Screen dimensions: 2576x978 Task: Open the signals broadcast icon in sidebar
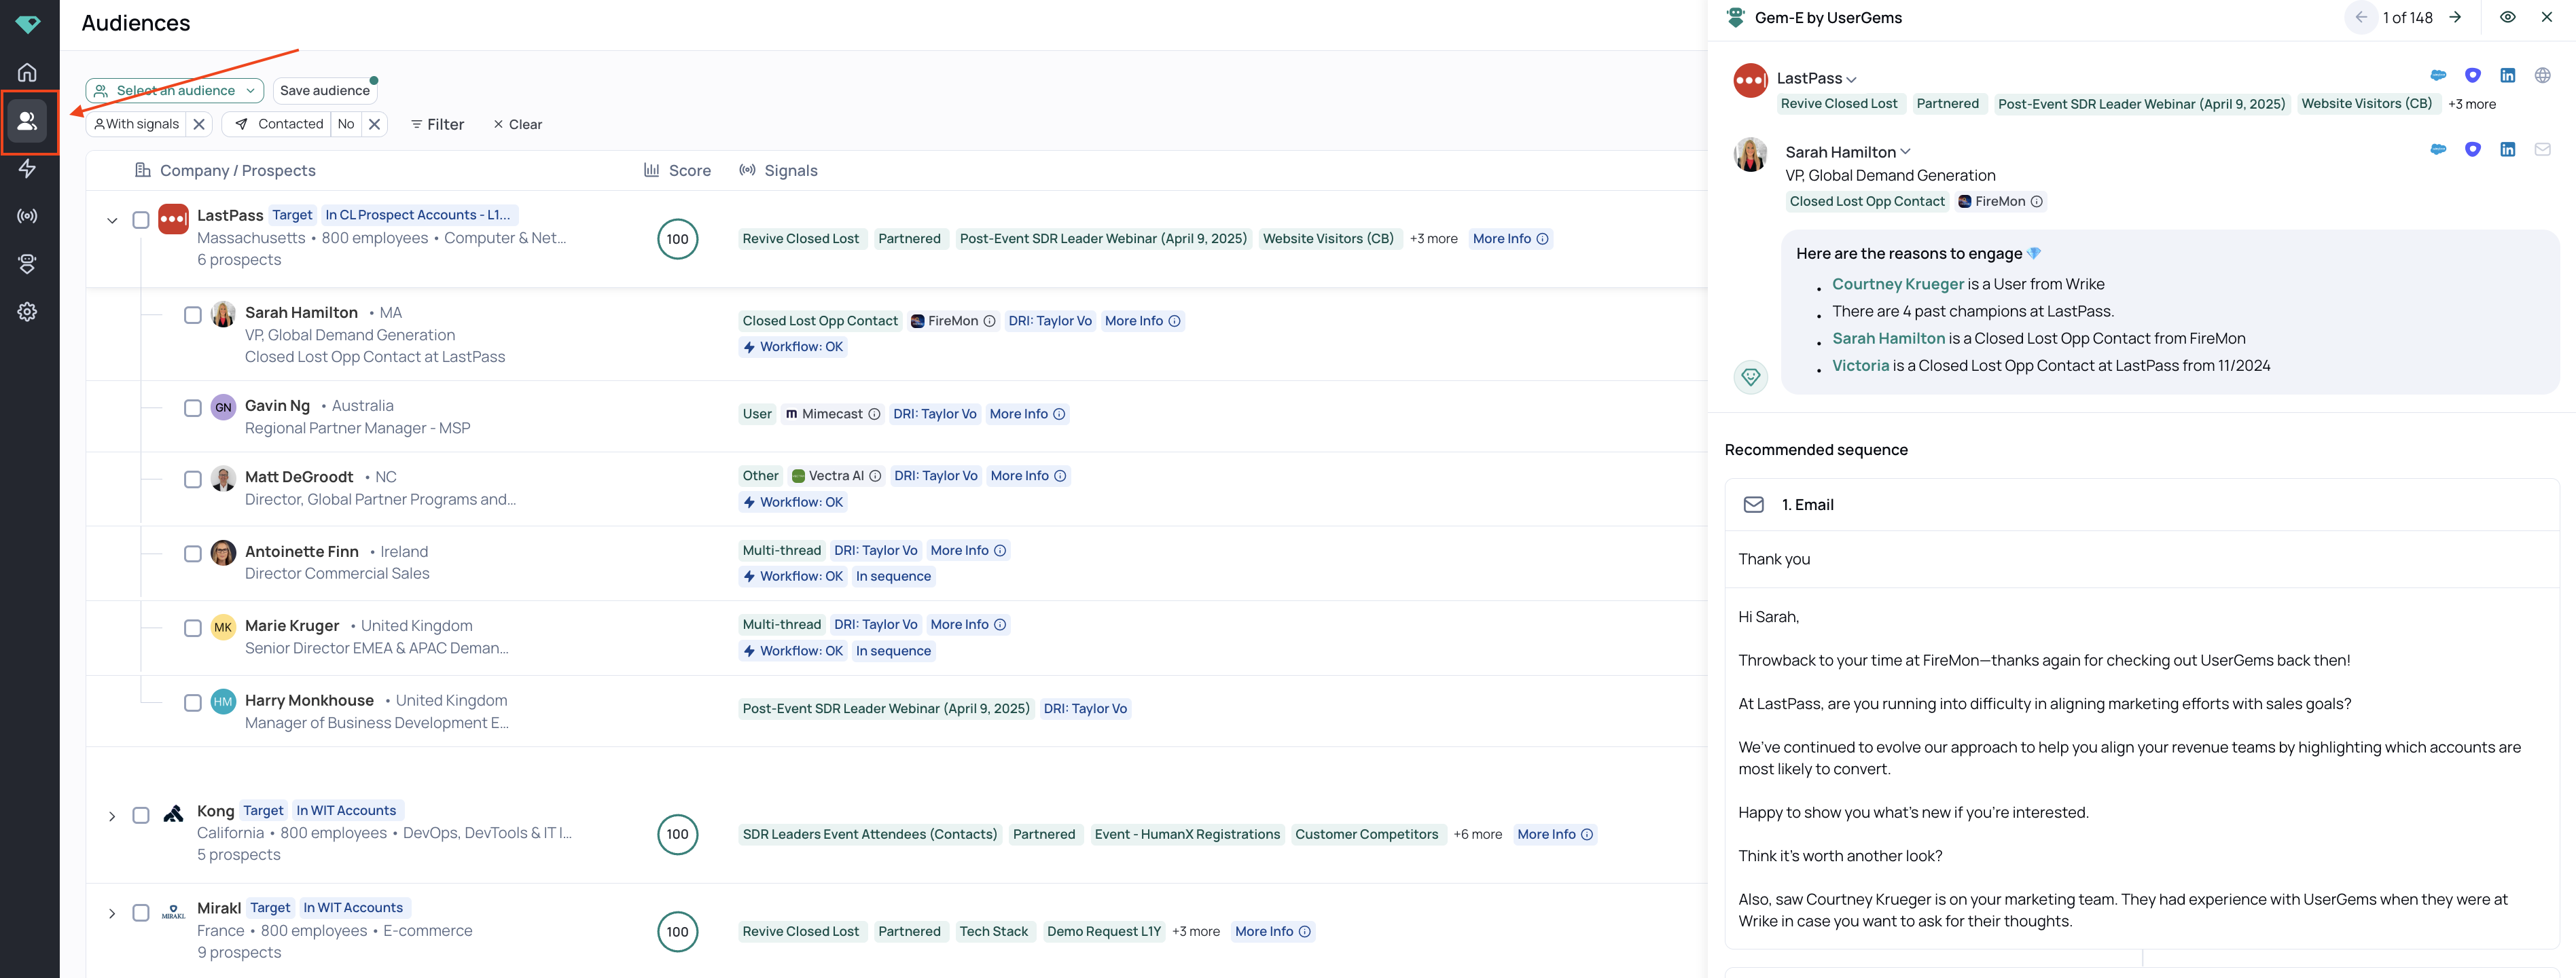(x=27, y=216)
